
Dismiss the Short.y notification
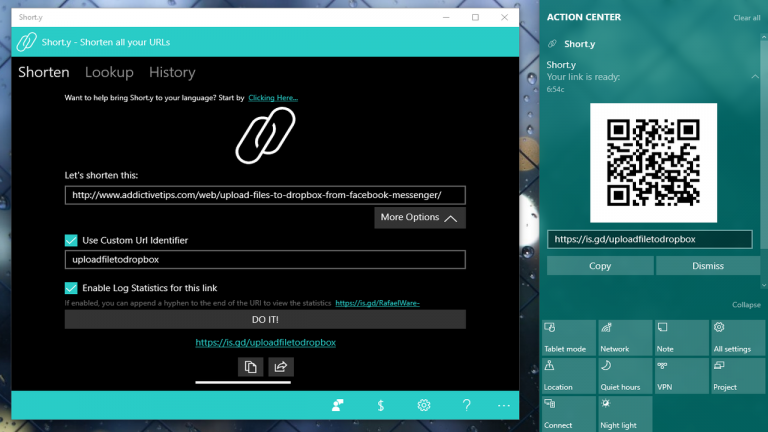pyautogui.click(x=708, y=265)
